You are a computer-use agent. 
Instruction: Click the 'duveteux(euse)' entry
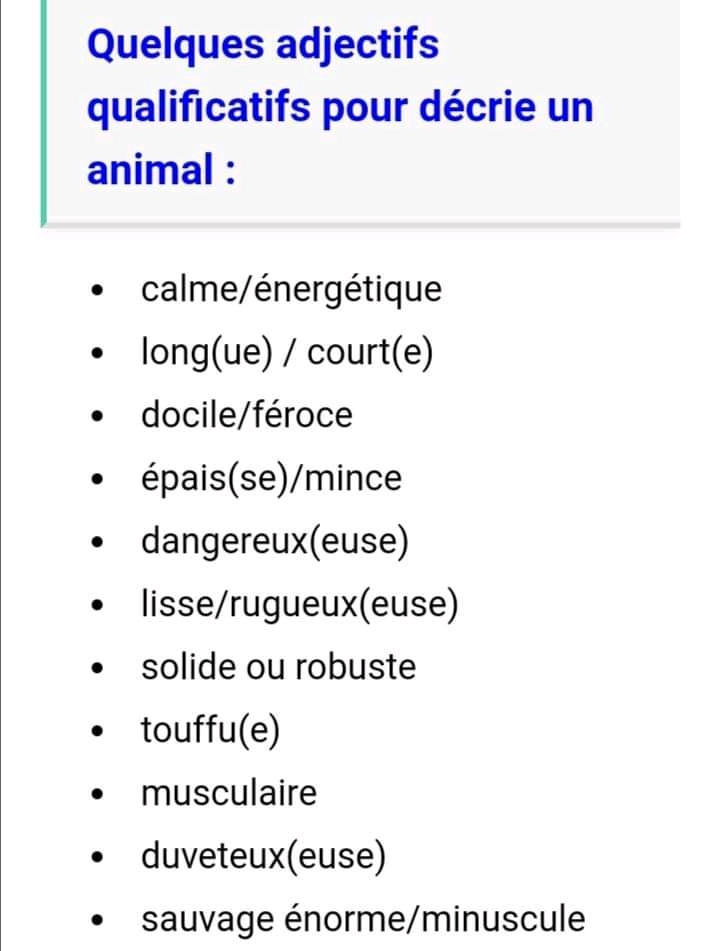tap(263, 857)
